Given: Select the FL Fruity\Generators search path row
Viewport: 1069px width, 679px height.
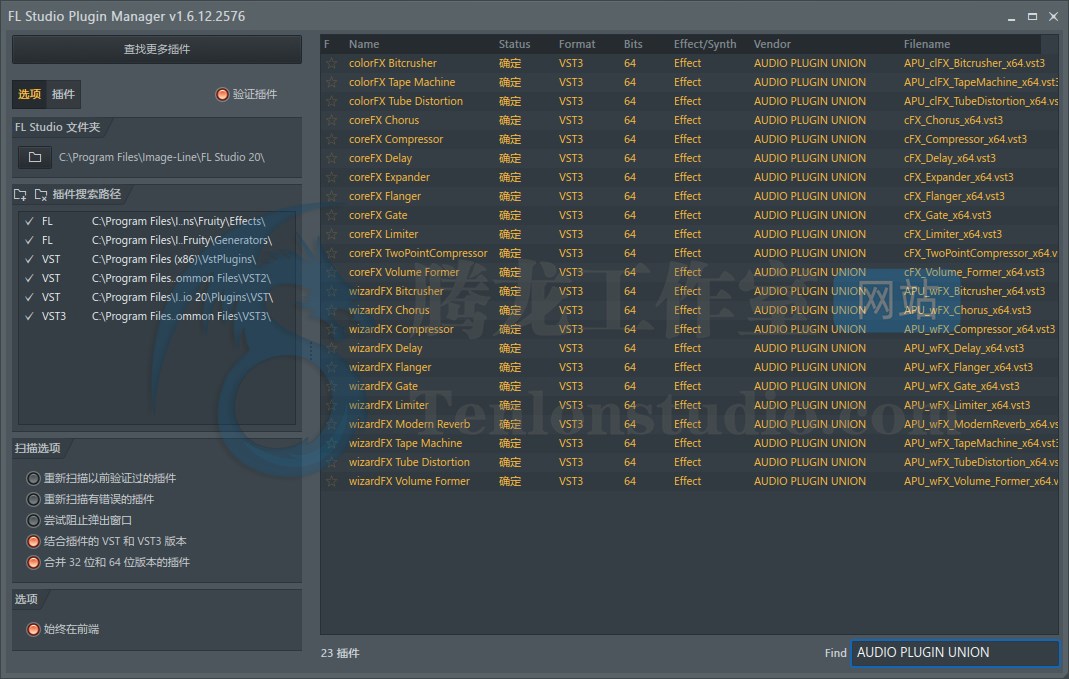Looking at the screenshot, I should pos(157,241).
